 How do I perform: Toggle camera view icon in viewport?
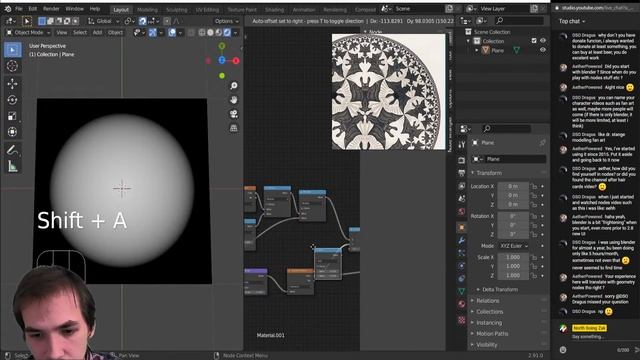pyautogui.click(x=234, y=114)
